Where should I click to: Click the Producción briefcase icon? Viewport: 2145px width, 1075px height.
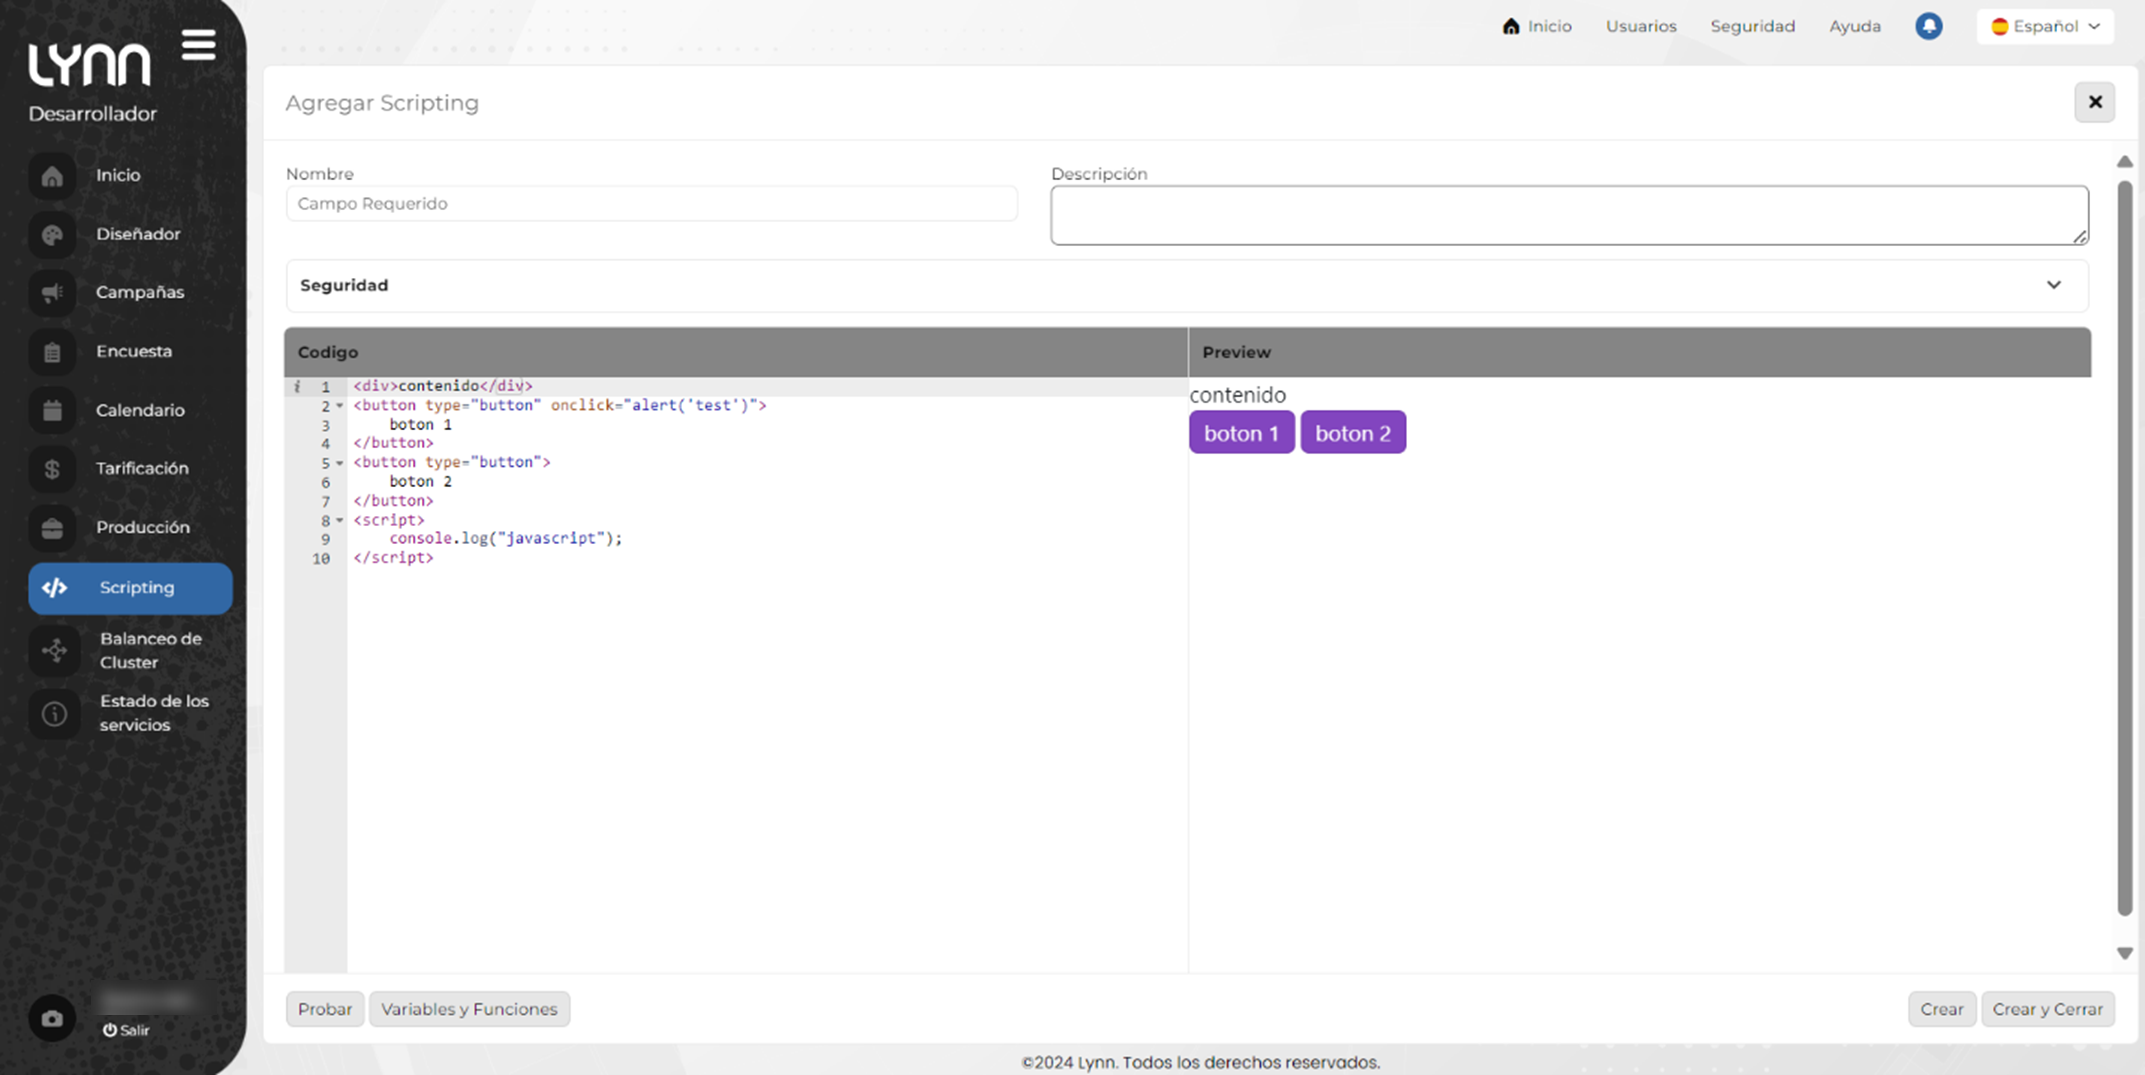pos(52,528)
